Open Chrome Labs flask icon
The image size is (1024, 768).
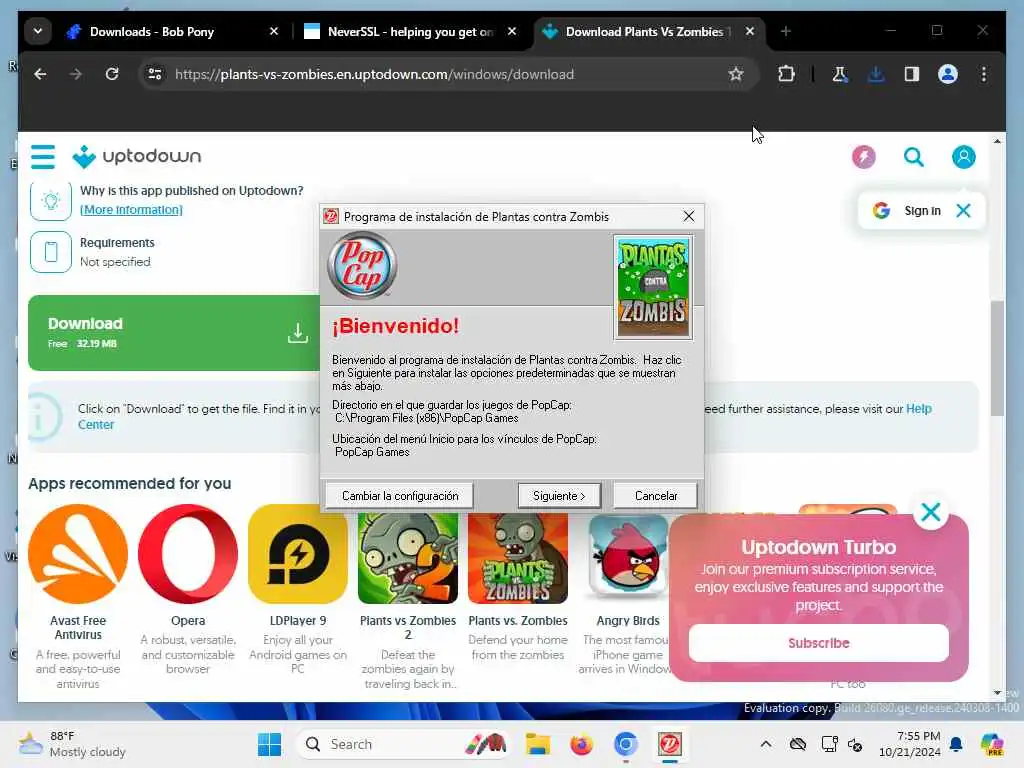[840, 74]
